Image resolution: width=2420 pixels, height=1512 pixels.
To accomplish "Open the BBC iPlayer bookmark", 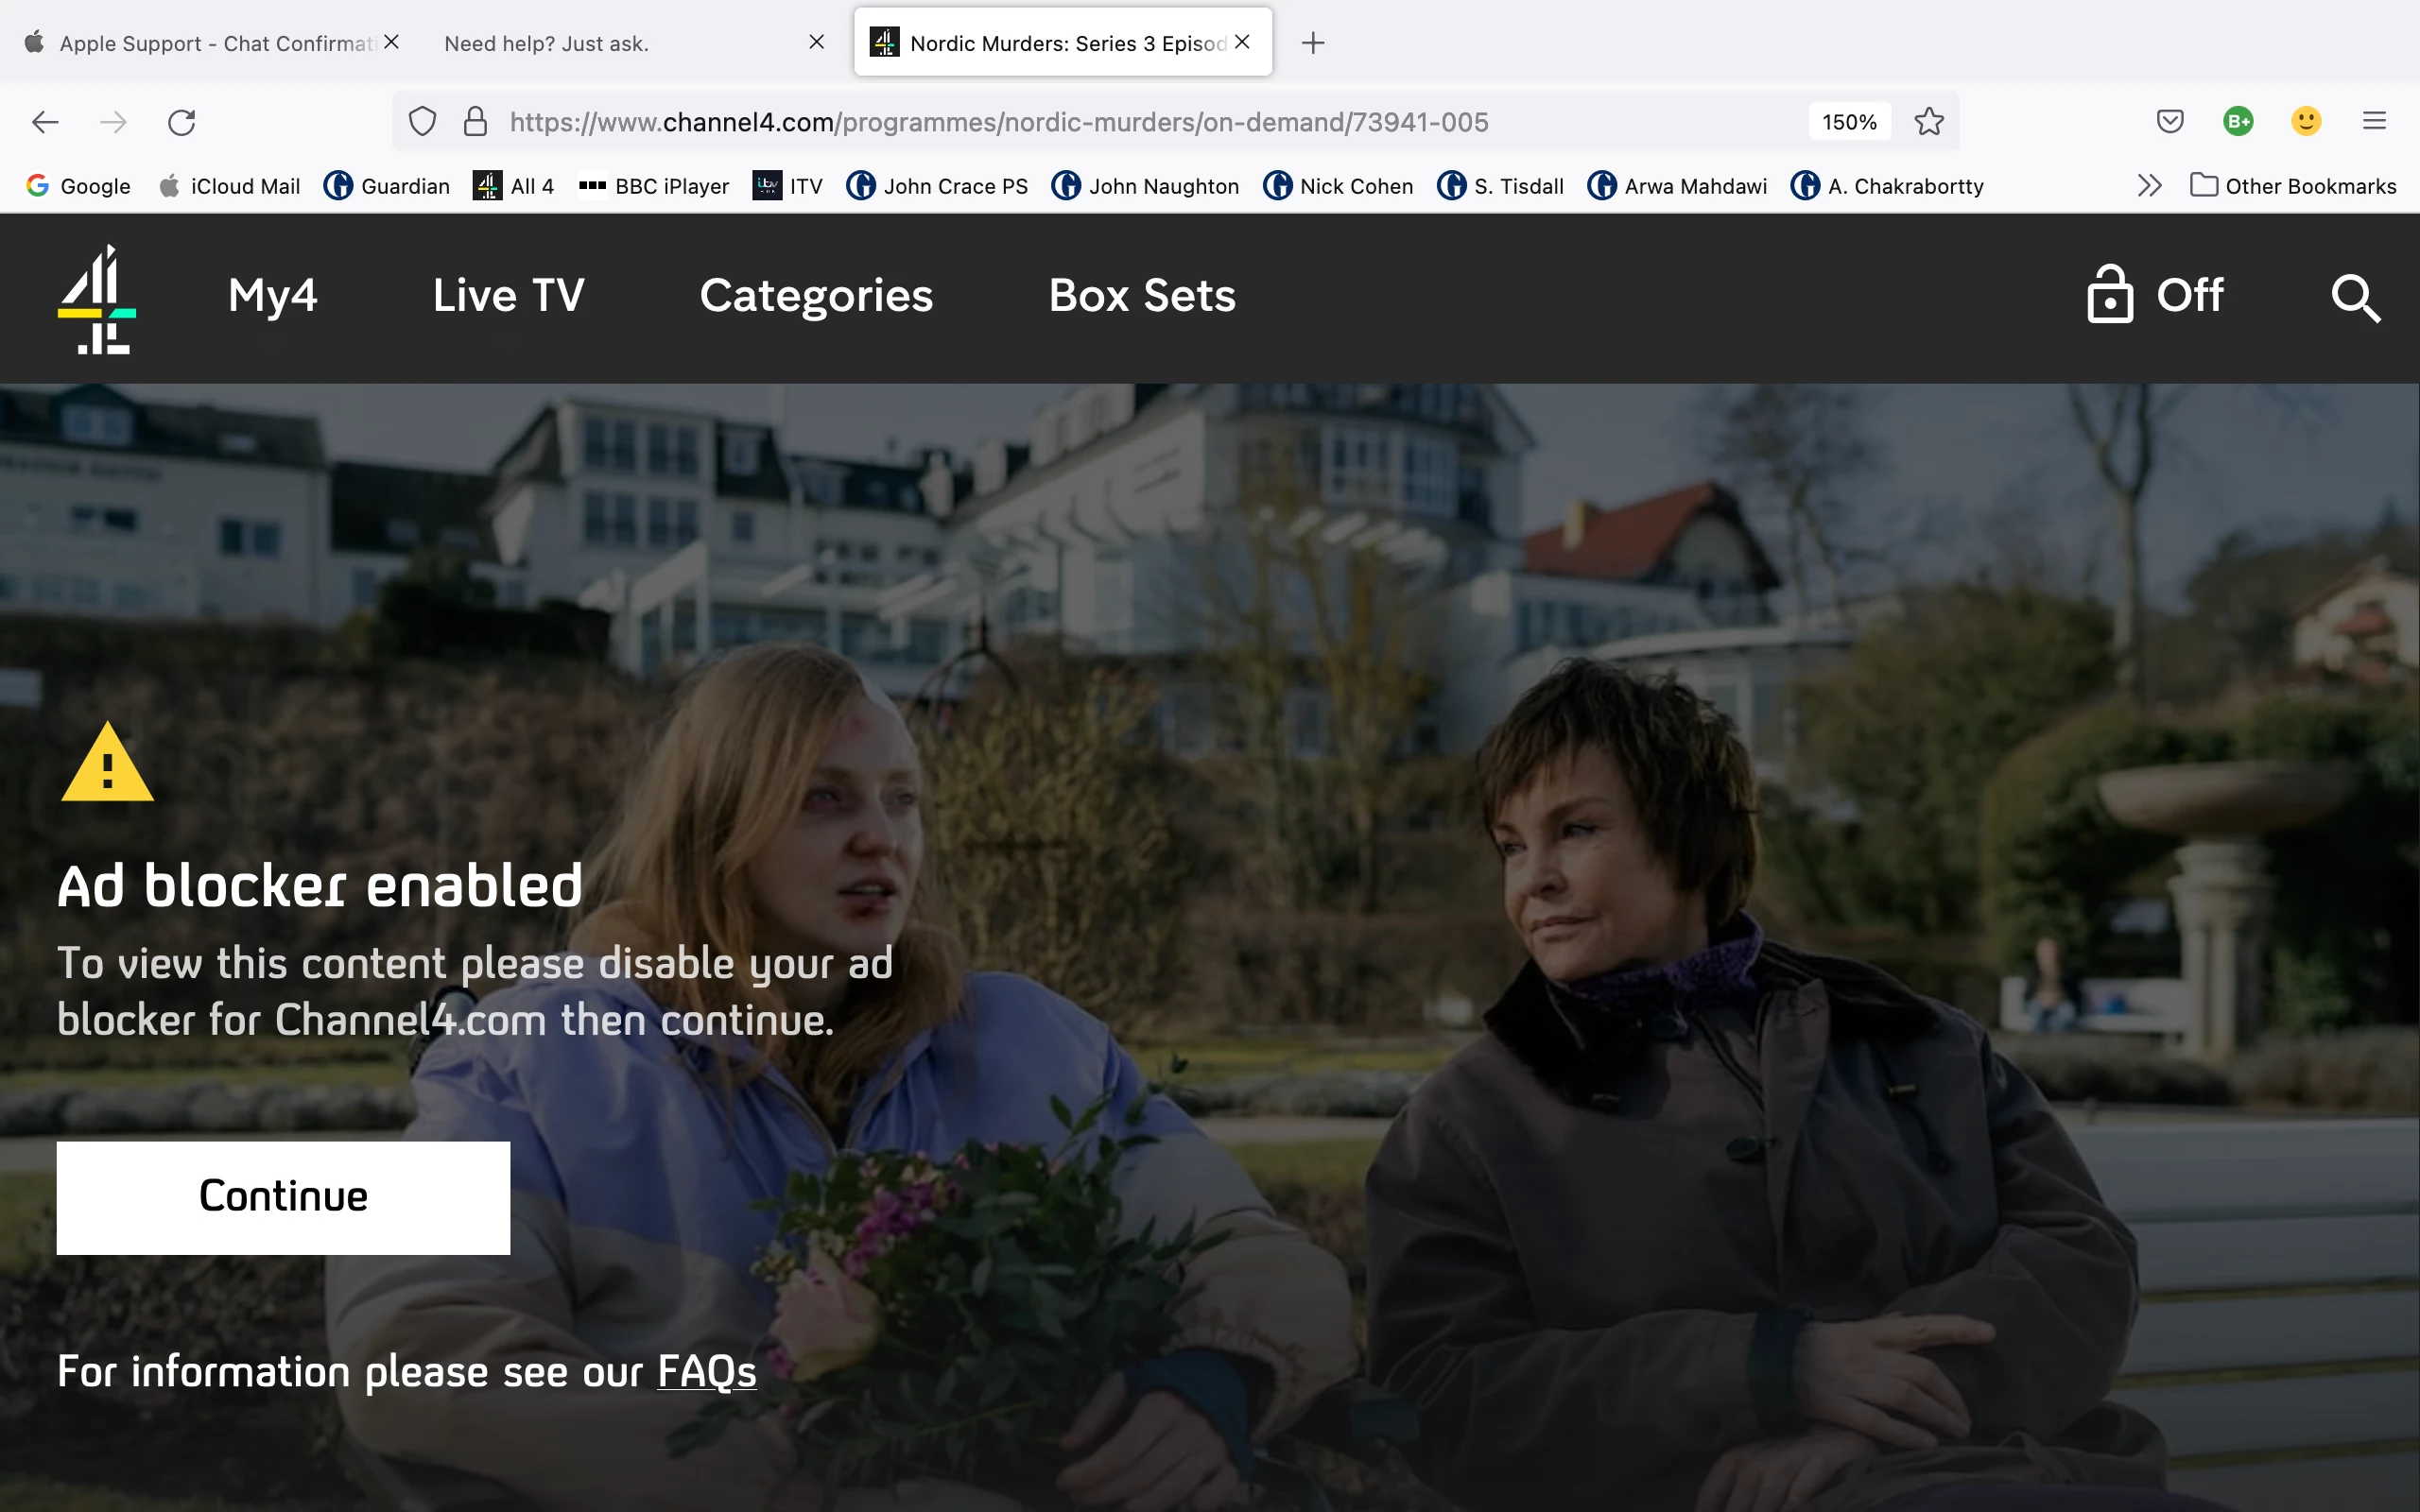I will click(x=654, y=186).
